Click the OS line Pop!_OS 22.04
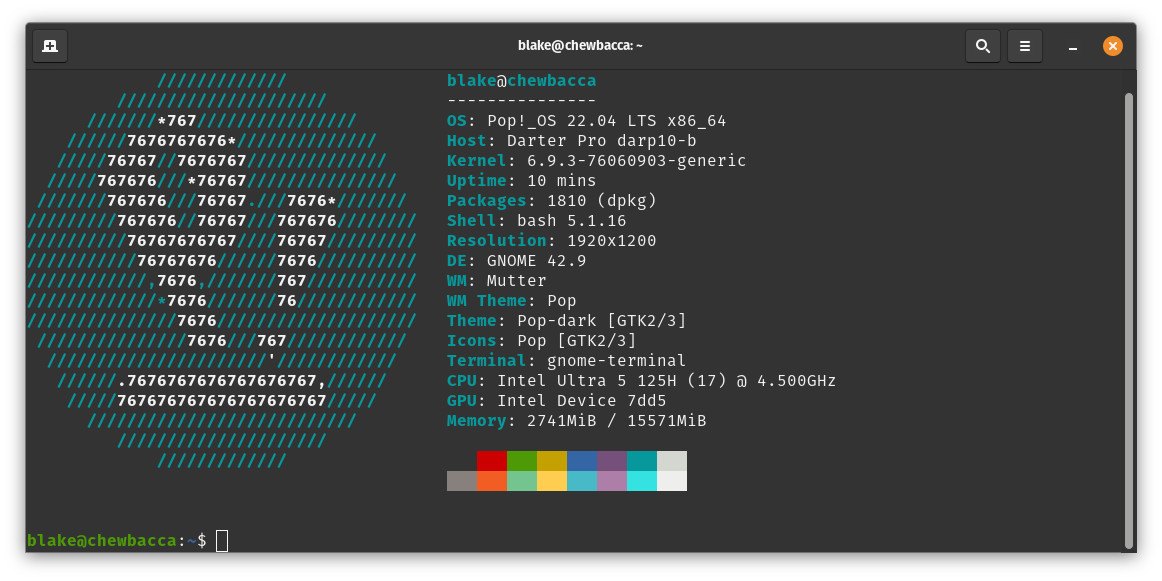 coord(587,121)
